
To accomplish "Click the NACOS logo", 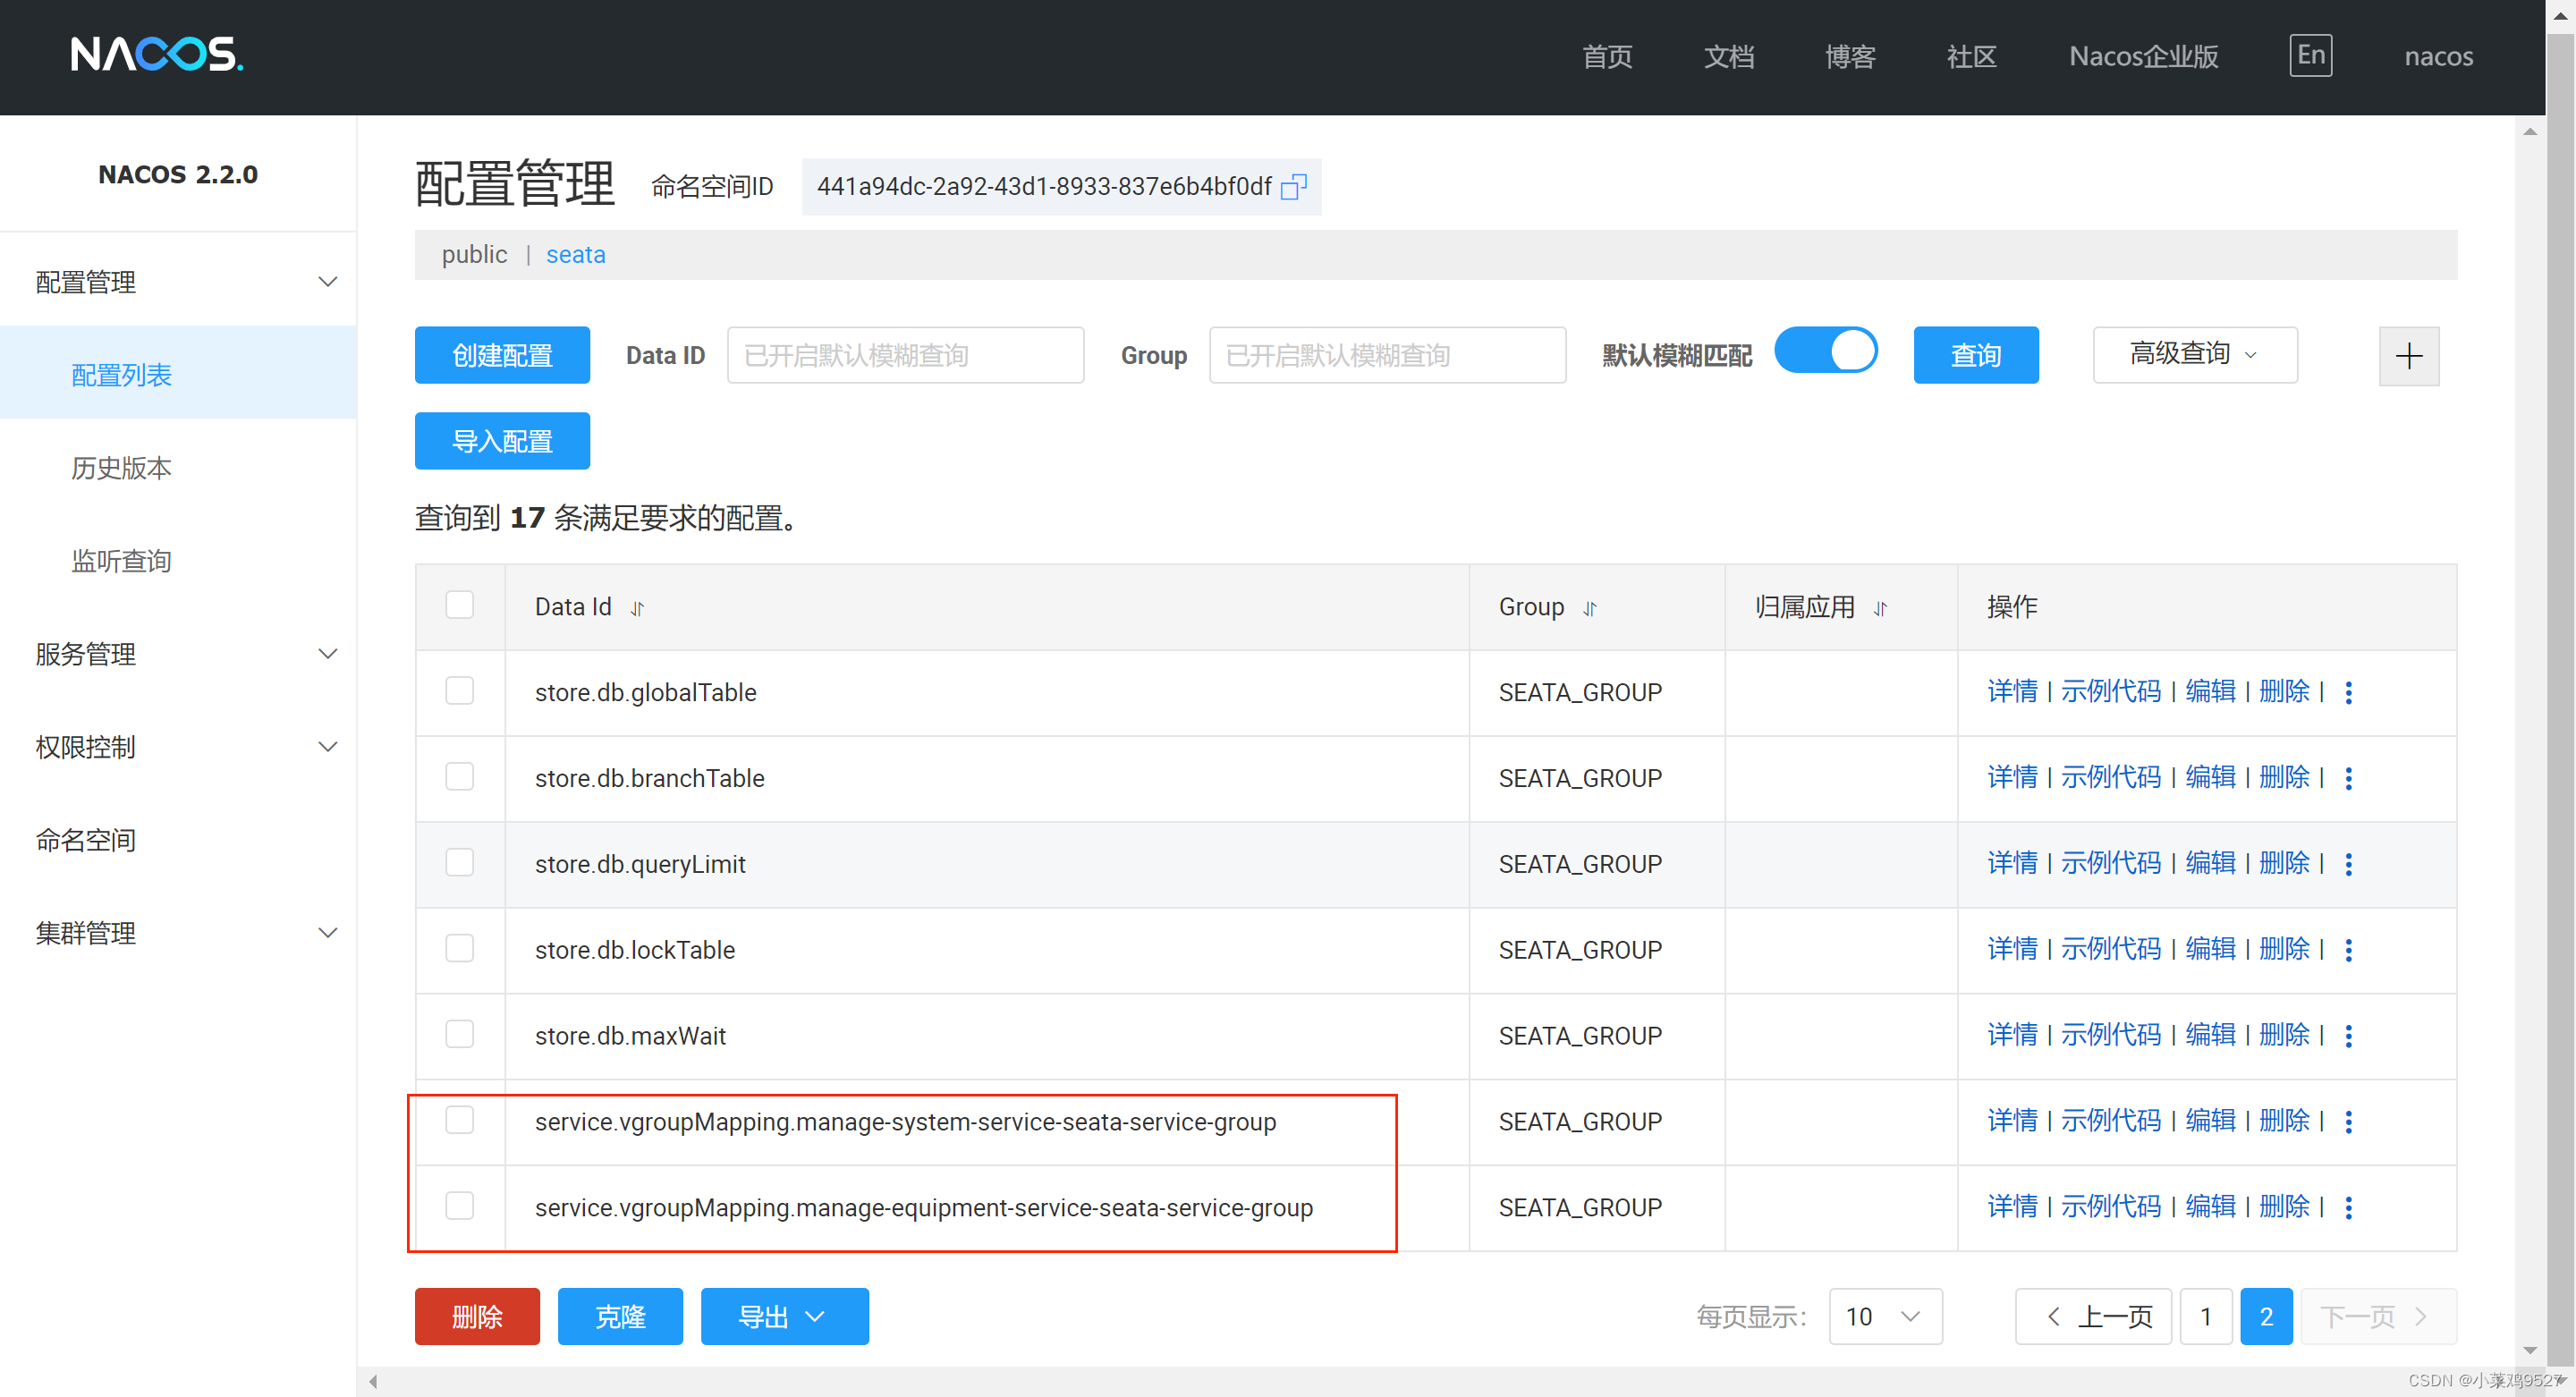I will (157, 54).
